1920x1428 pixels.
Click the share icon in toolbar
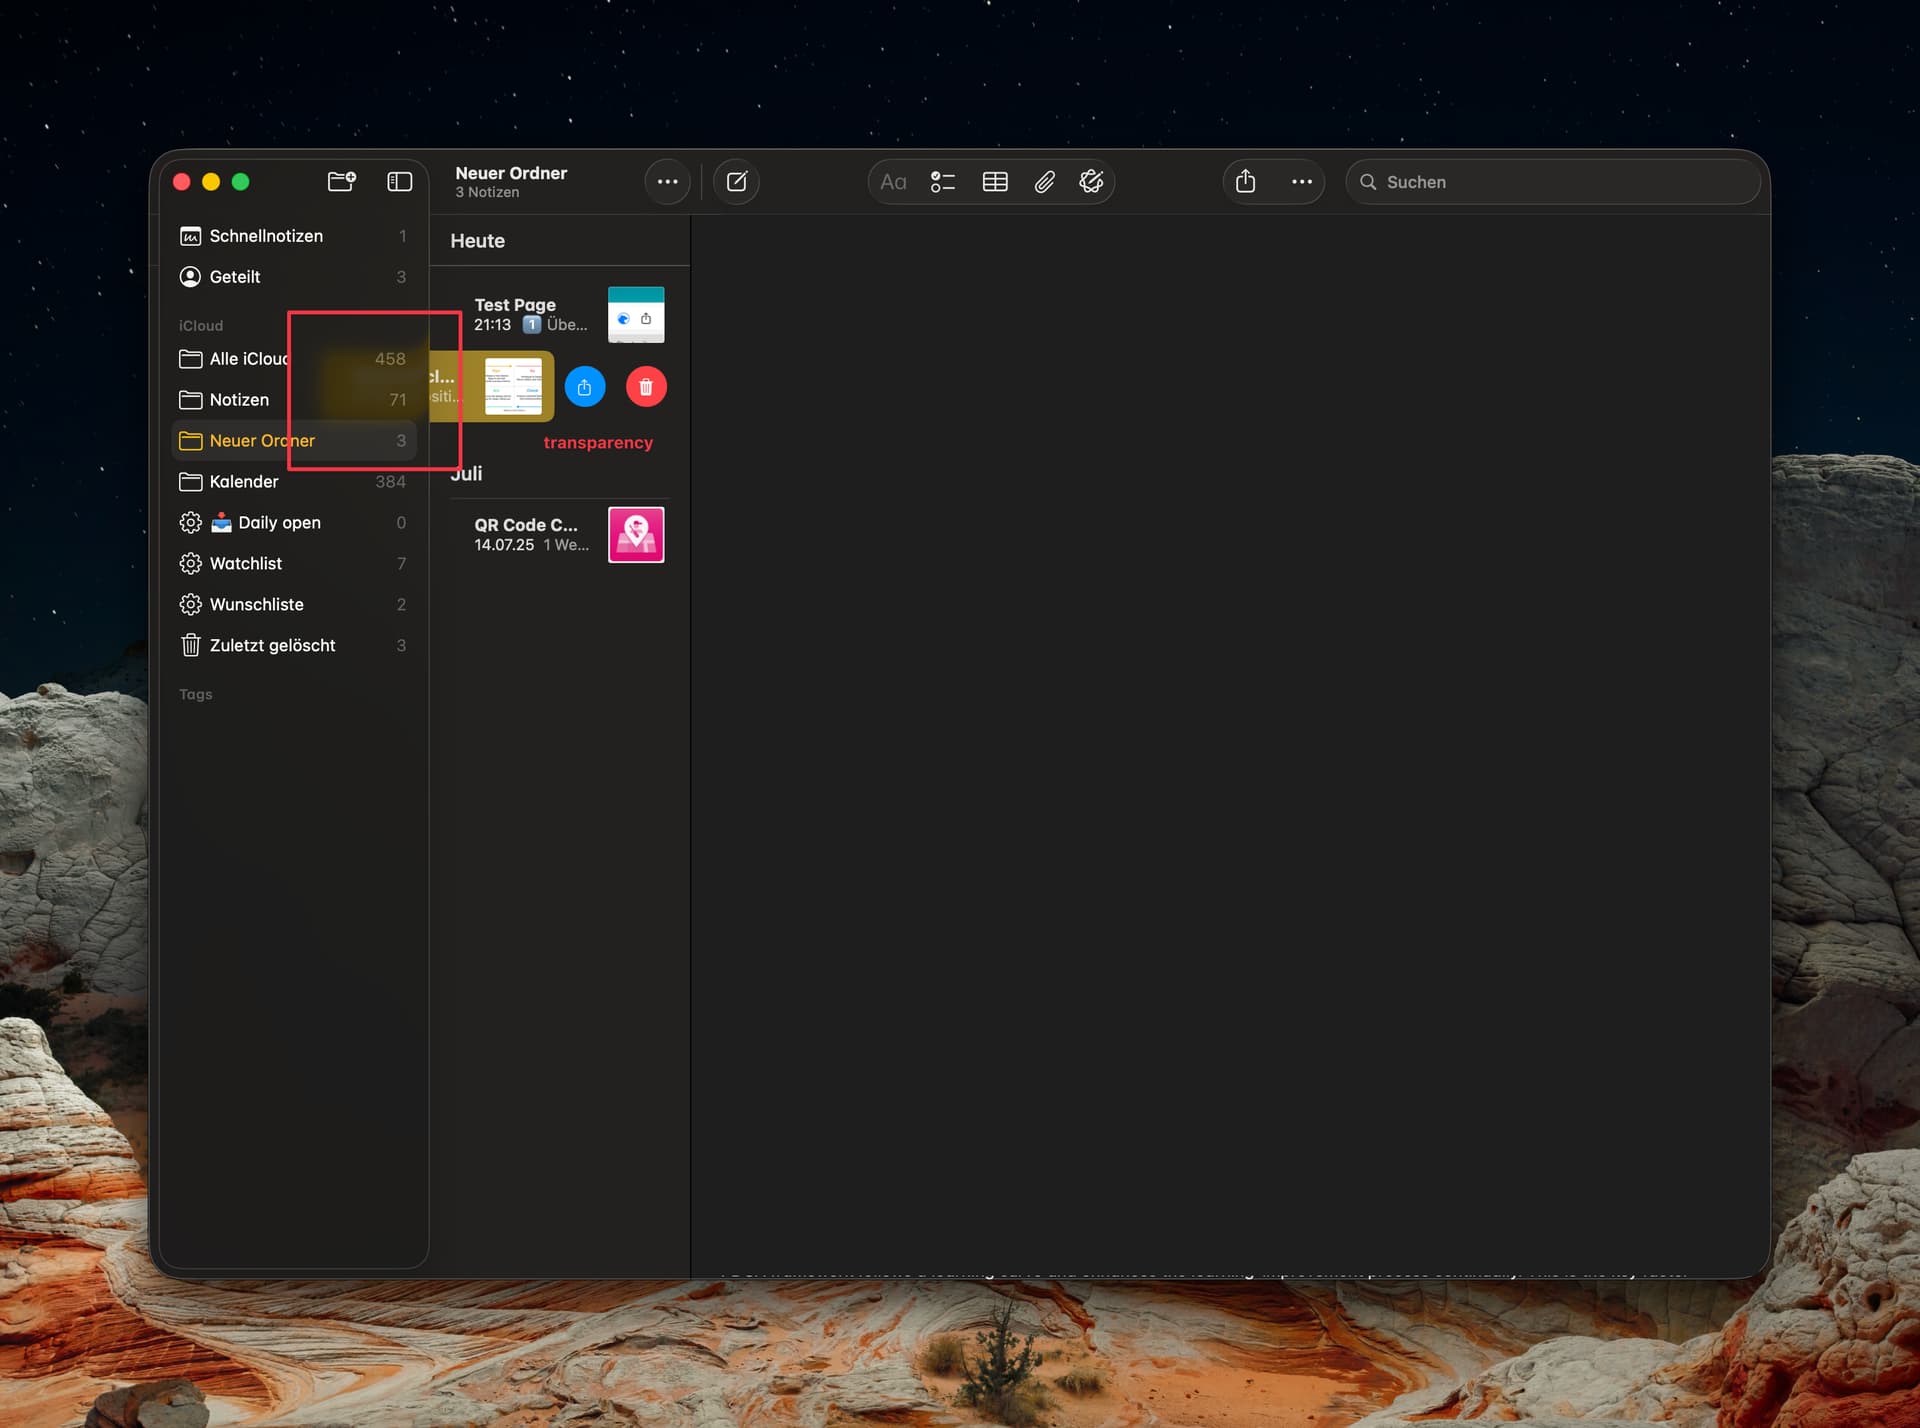[x=1245, y=182]
